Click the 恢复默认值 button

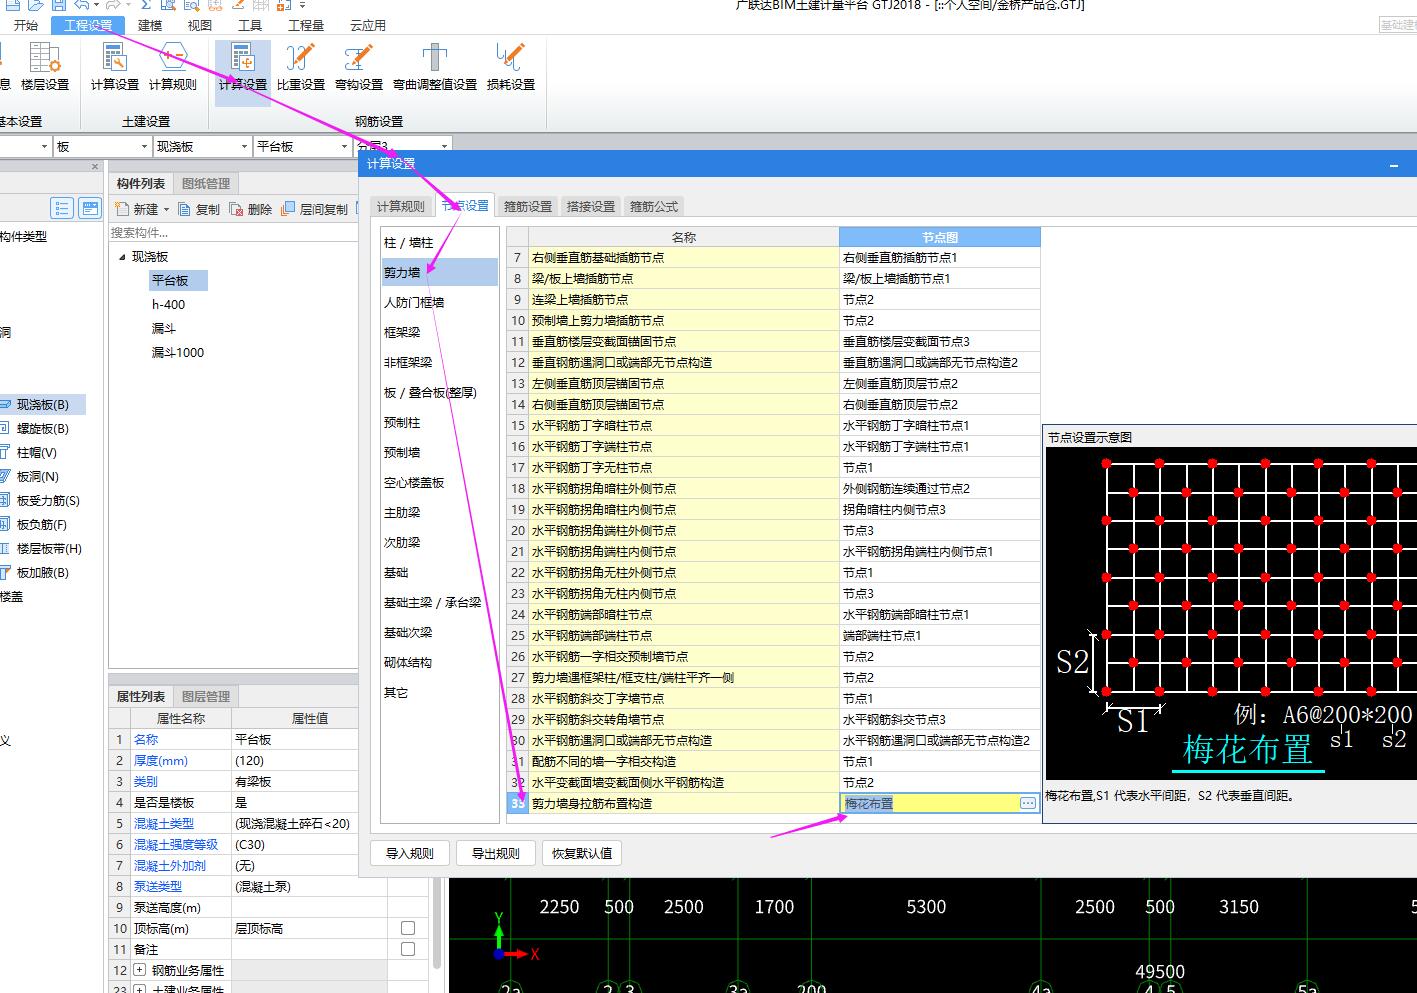[581, 853]
